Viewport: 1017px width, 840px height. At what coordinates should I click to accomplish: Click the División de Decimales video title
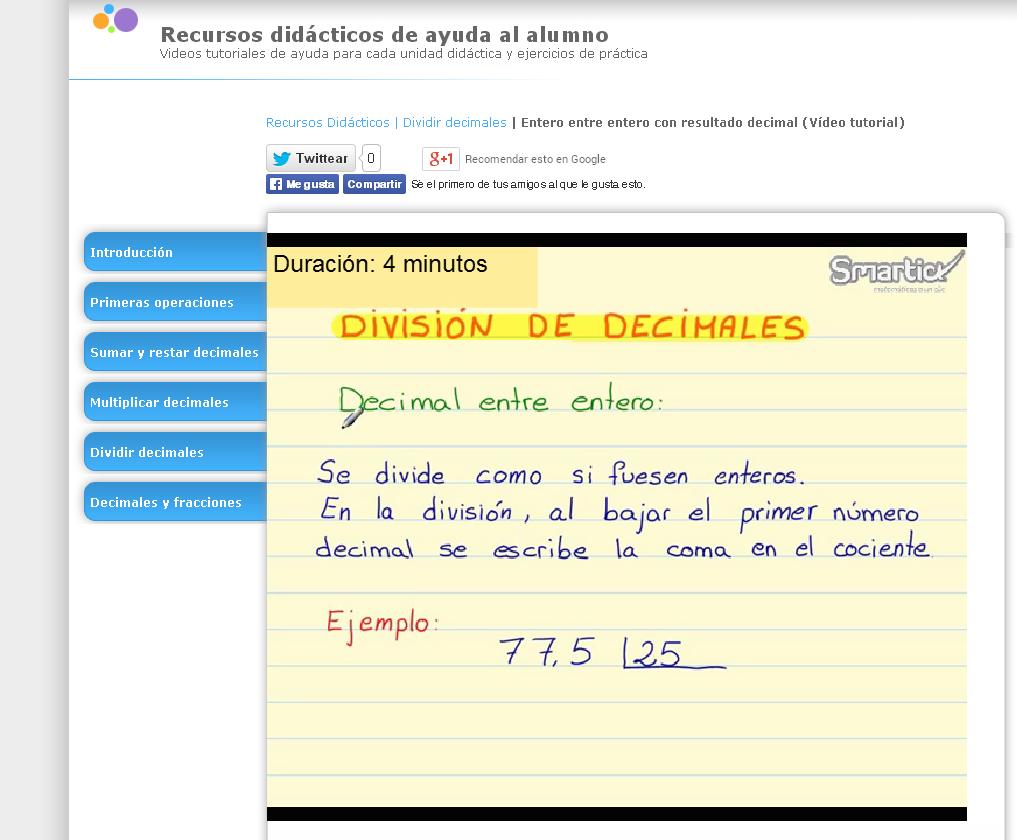point(572,327)
